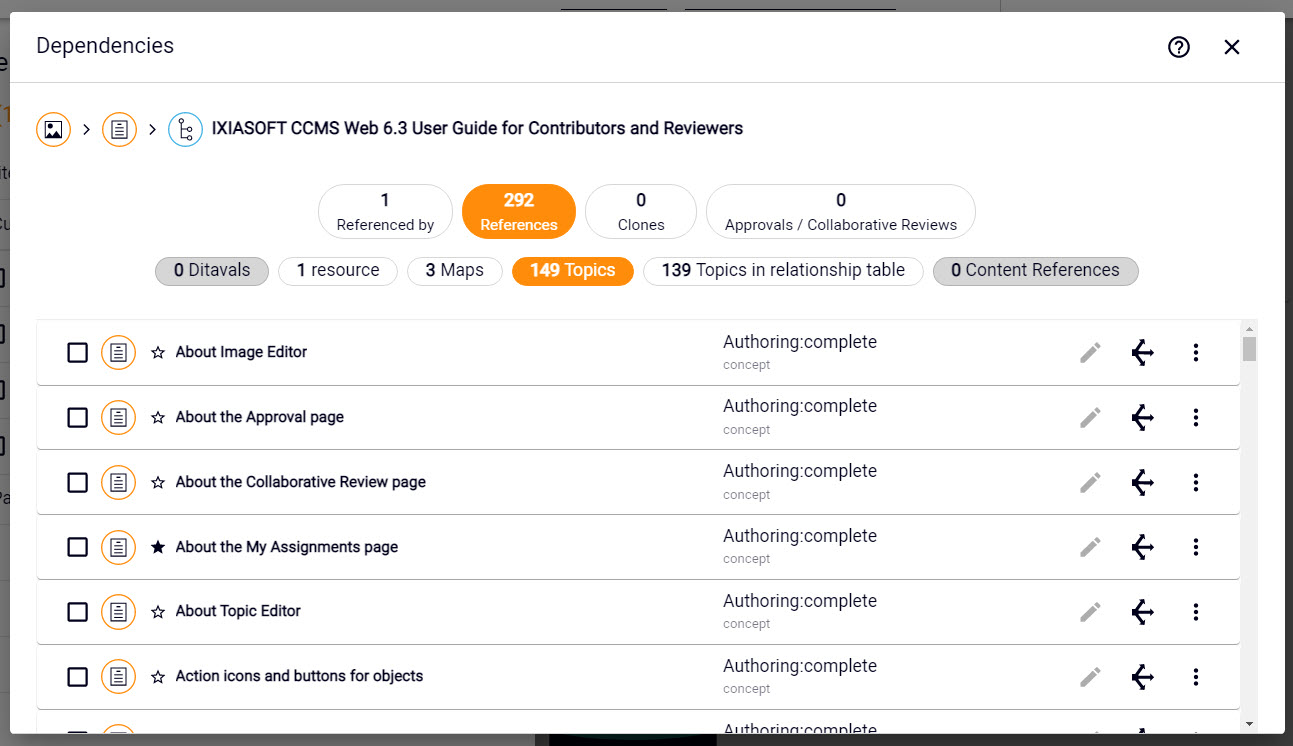The image size is (1293, 746).
Task: Show dependencies for About the Approval page
Action: click(x=1143, y=418)
